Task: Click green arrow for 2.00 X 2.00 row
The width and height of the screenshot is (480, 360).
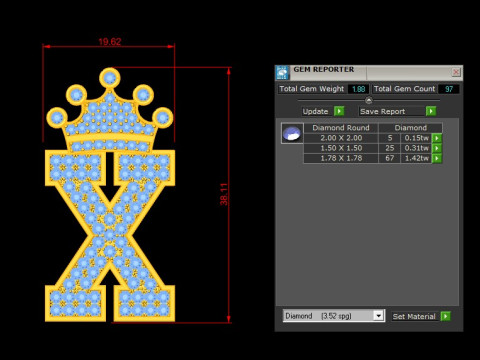Action: (437, 138)
